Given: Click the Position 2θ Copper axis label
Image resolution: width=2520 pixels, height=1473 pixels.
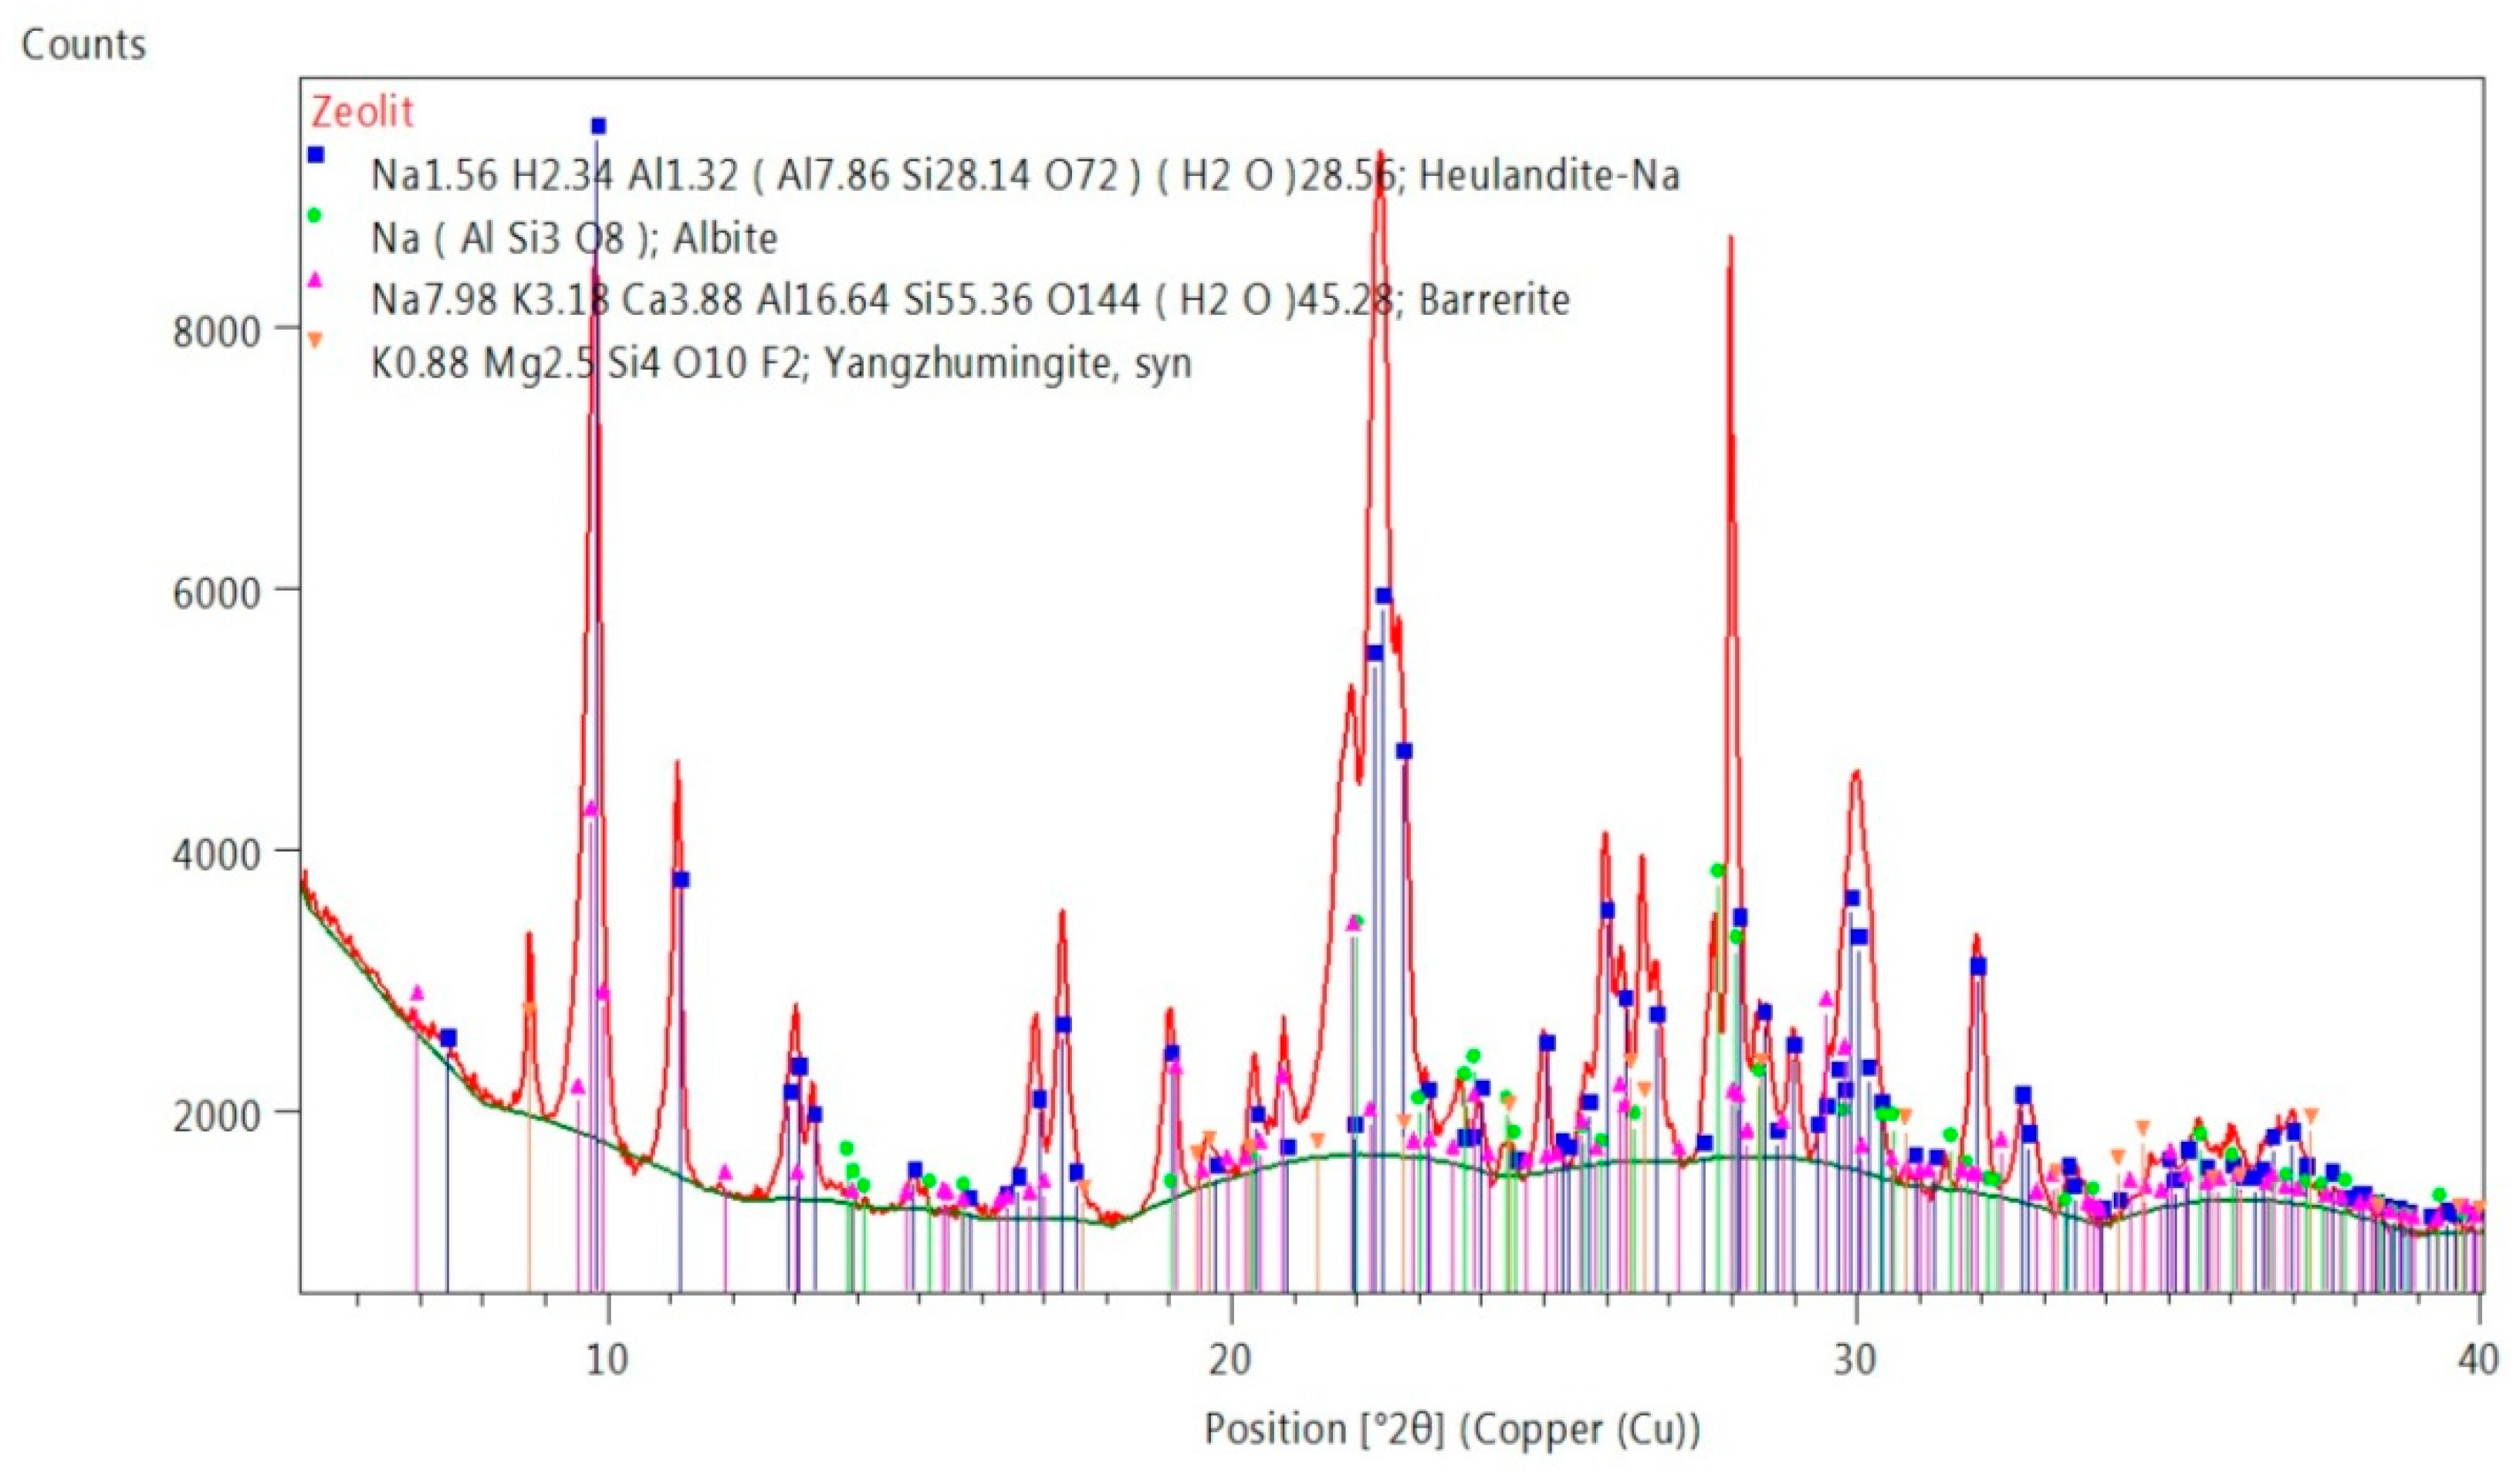Looking at the screenshot, I should click(1451, 1429).
